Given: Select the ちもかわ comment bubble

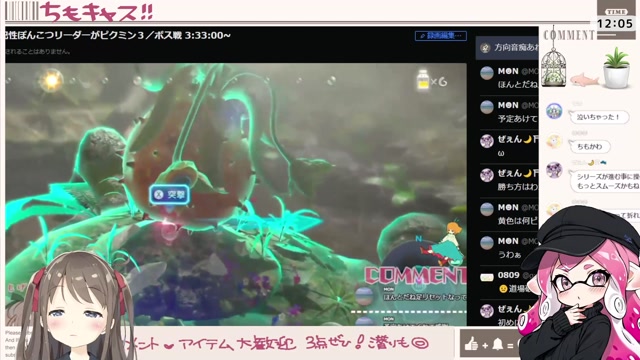Looking at the screenshot, I should [x=589, y=147].
